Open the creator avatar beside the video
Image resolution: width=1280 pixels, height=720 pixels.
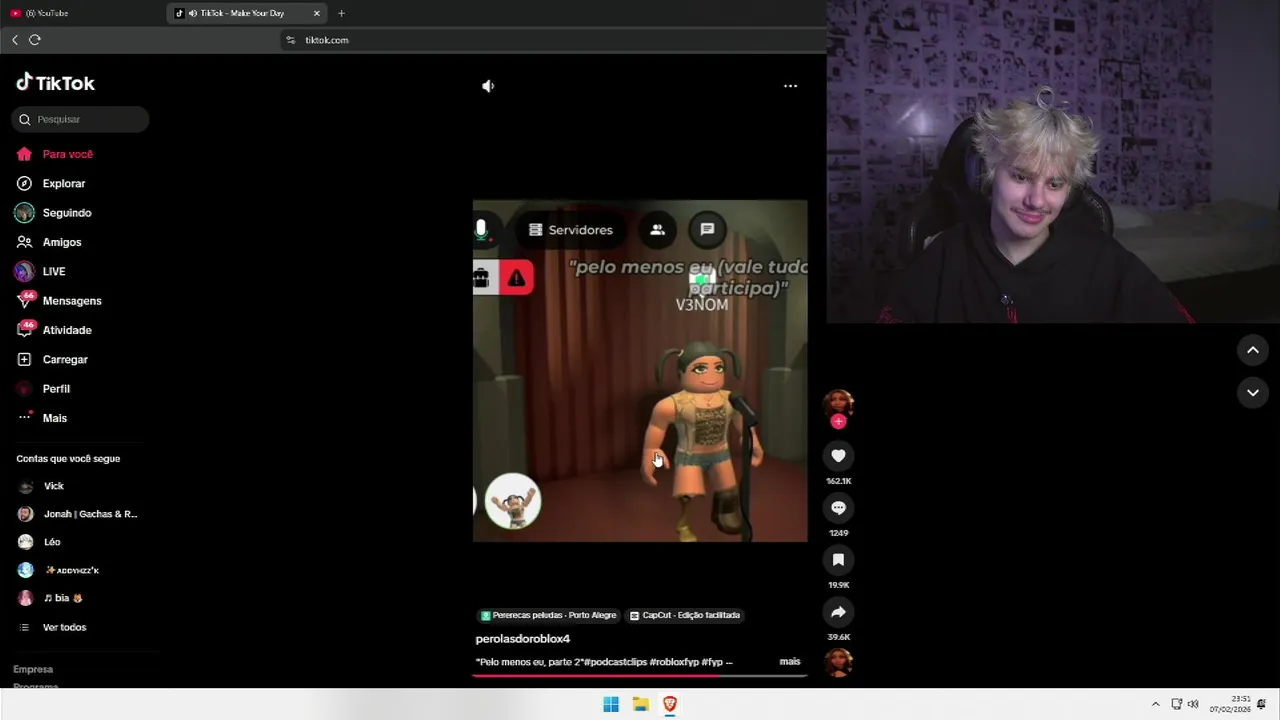838,404
